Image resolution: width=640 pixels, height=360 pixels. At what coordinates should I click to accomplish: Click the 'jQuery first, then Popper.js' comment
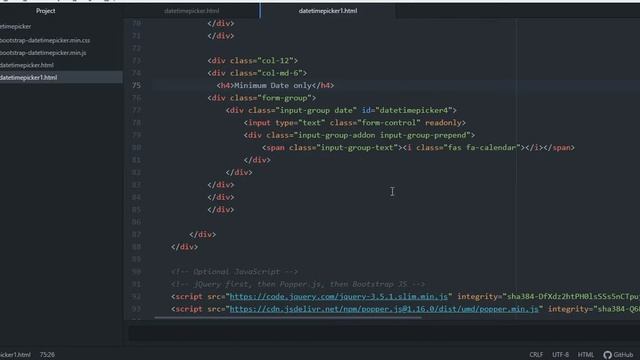(298, 284)
